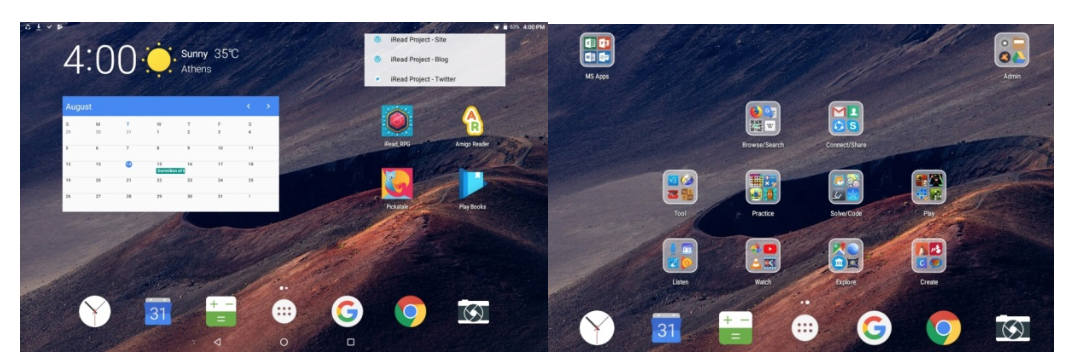Go to previous month in calendar widget

point(248,107)
